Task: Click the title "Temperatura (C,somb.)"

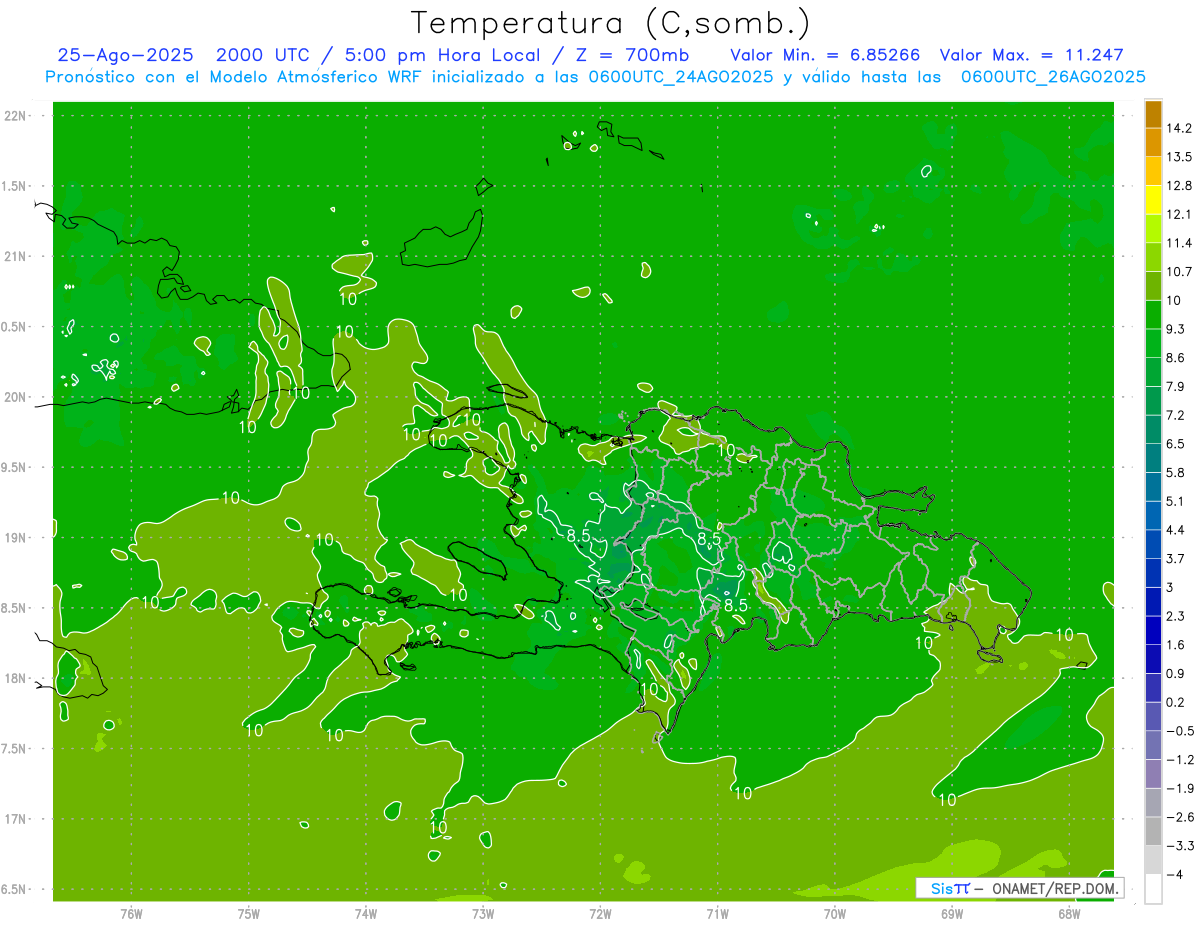Action: tap(611, 23)
